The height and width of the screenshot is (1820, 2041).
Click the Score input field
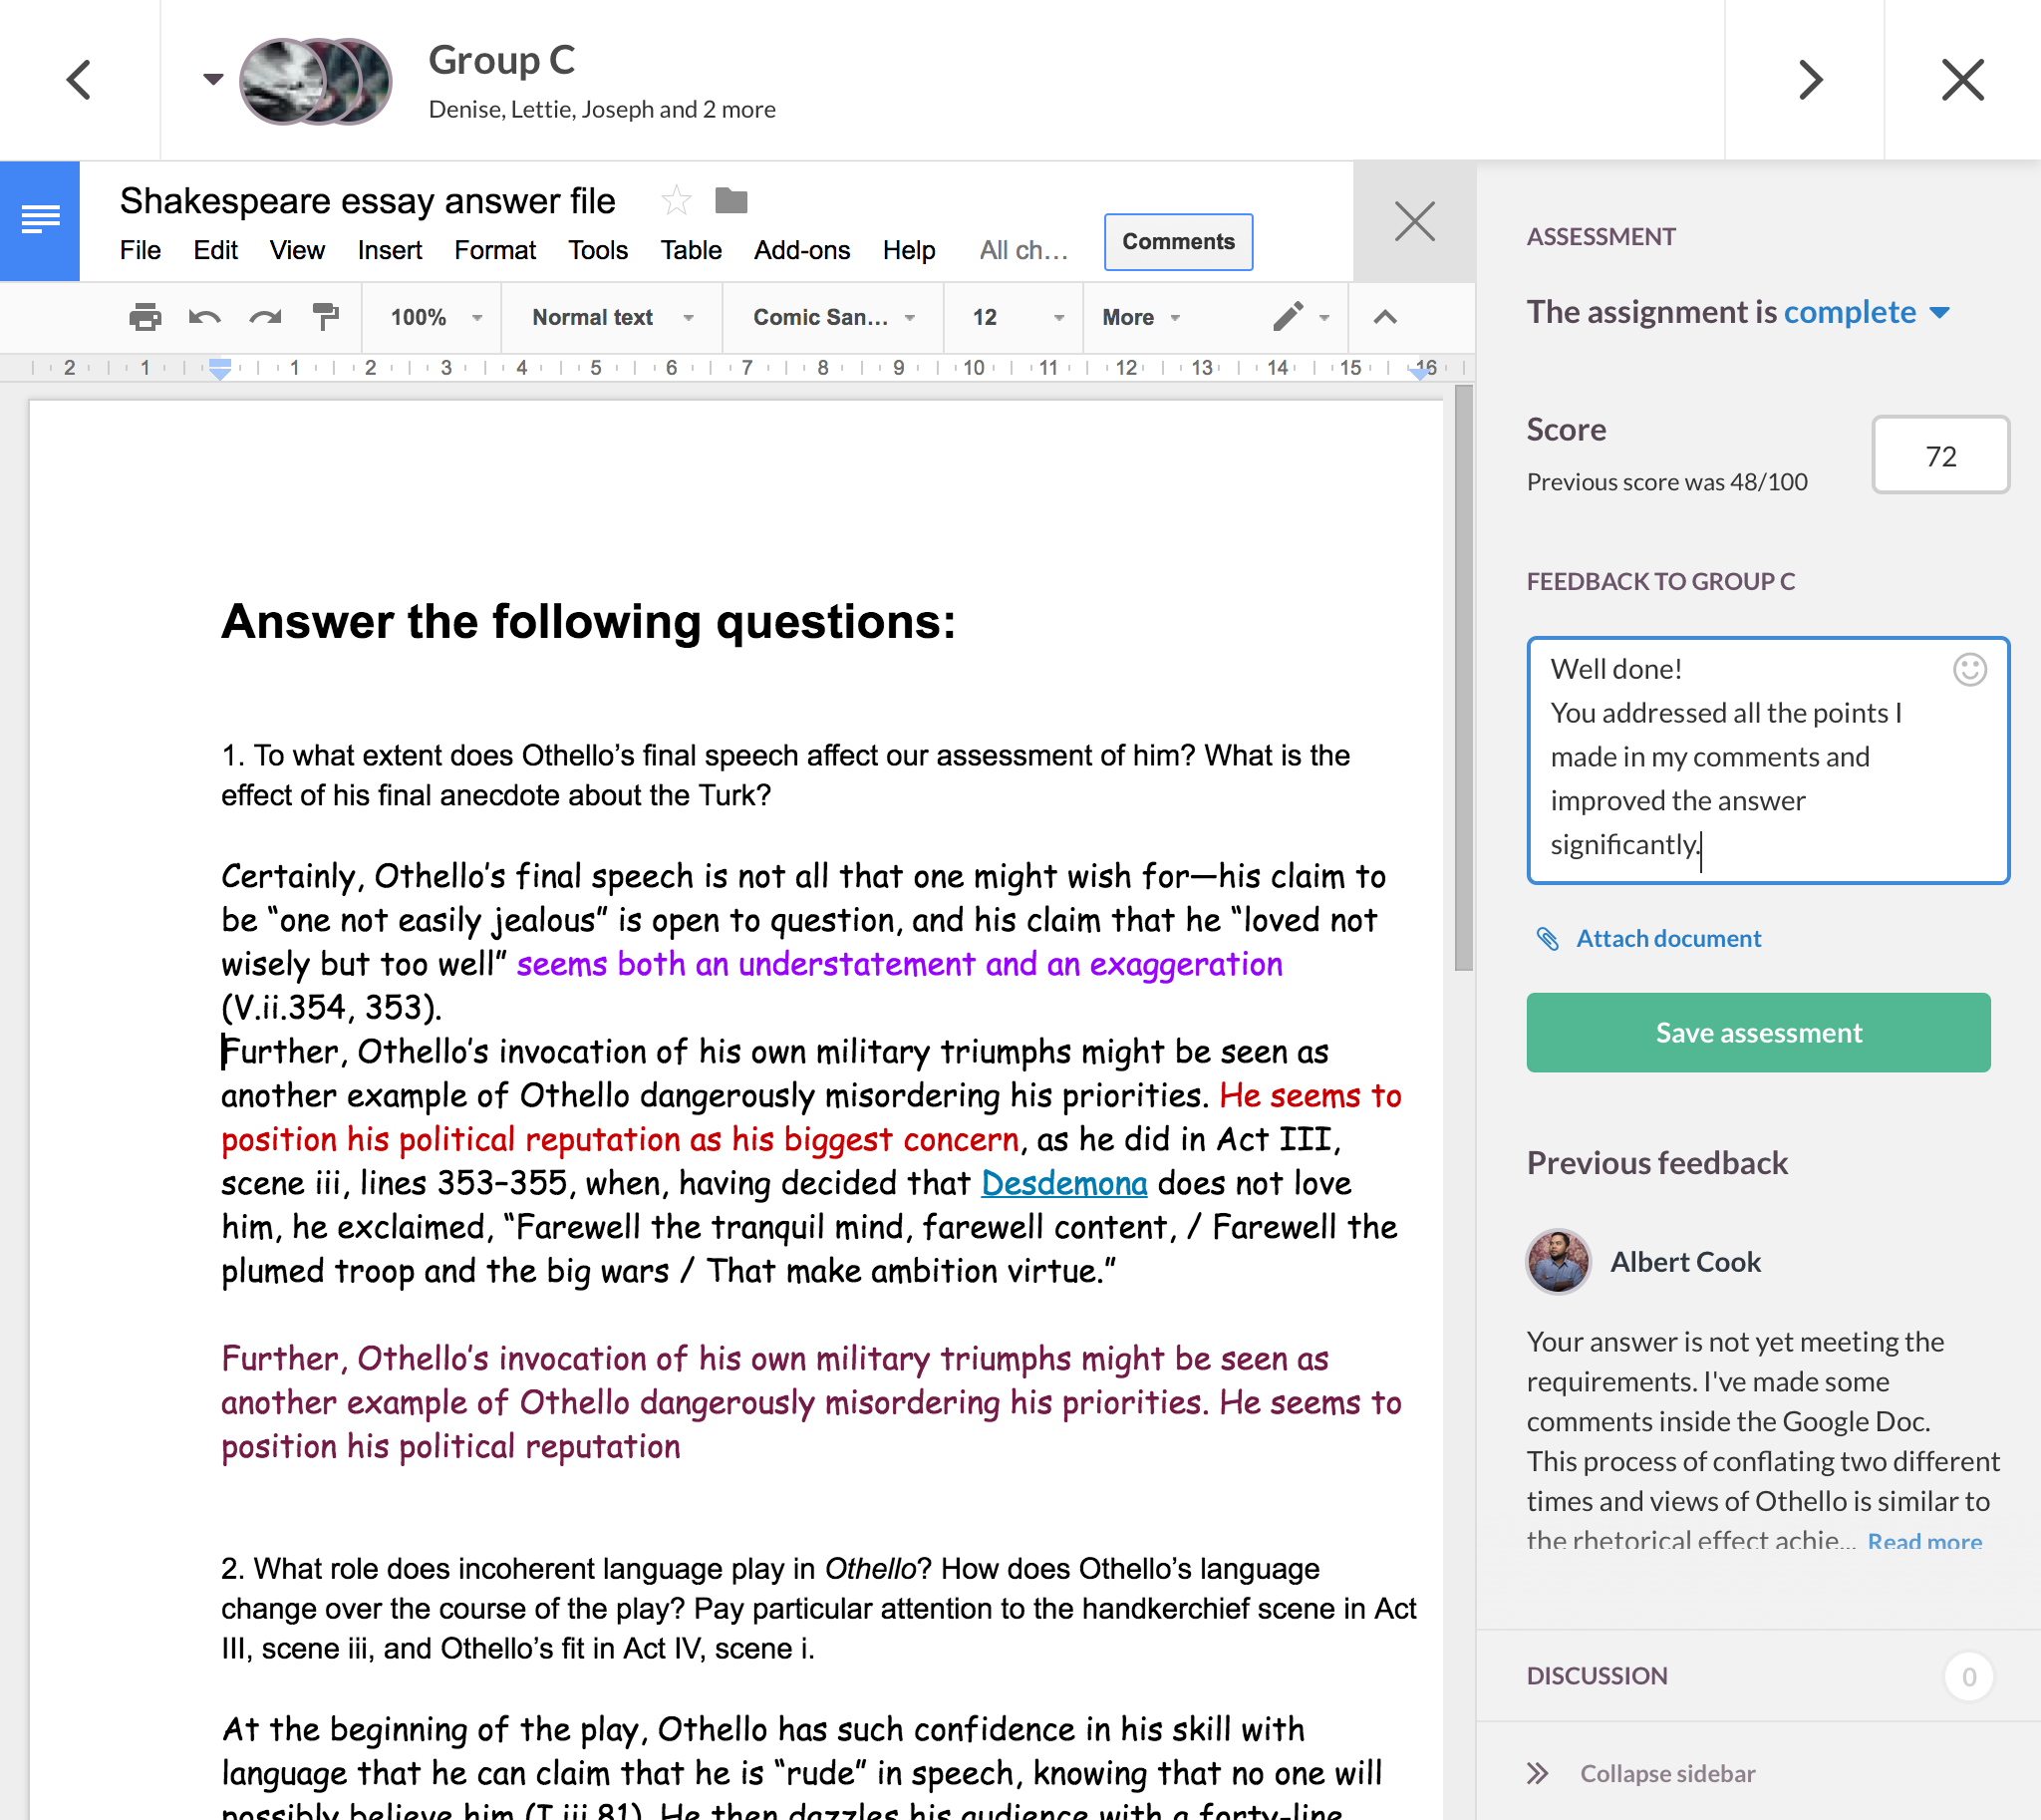pos(1939,456)
